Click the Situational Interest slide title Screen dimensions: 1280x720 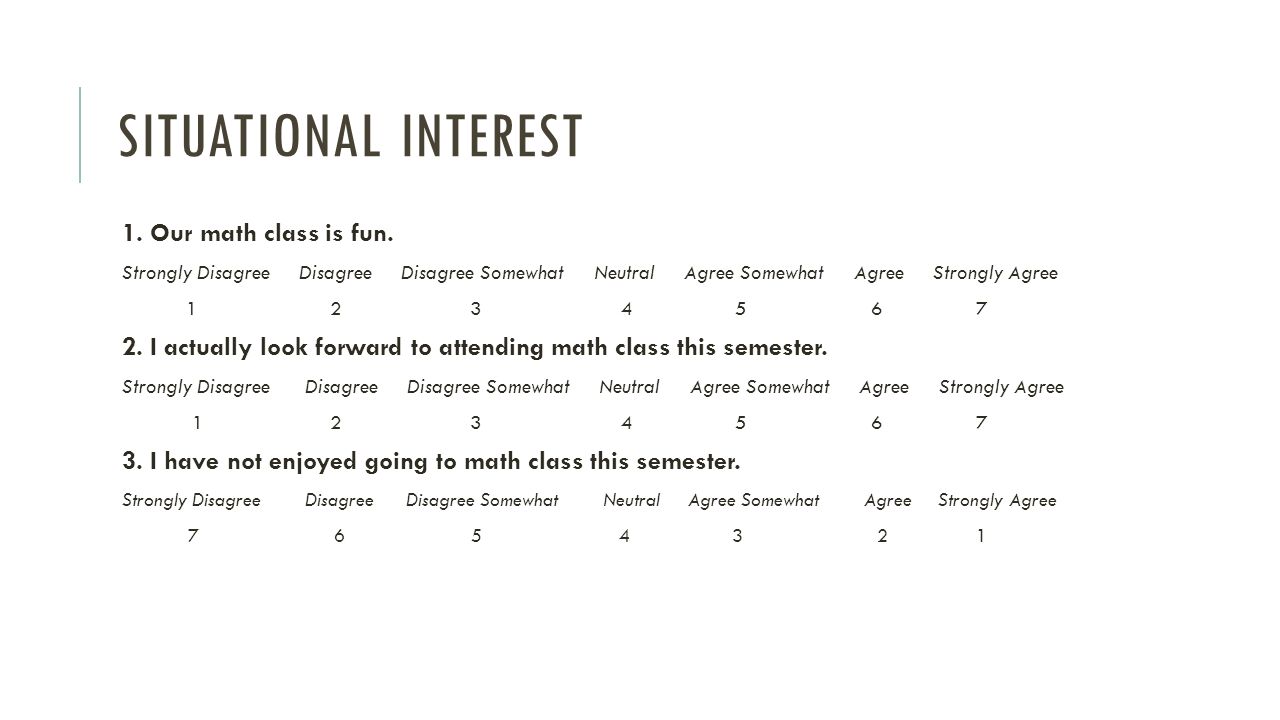pyautogui.click(x=351, y=136)
